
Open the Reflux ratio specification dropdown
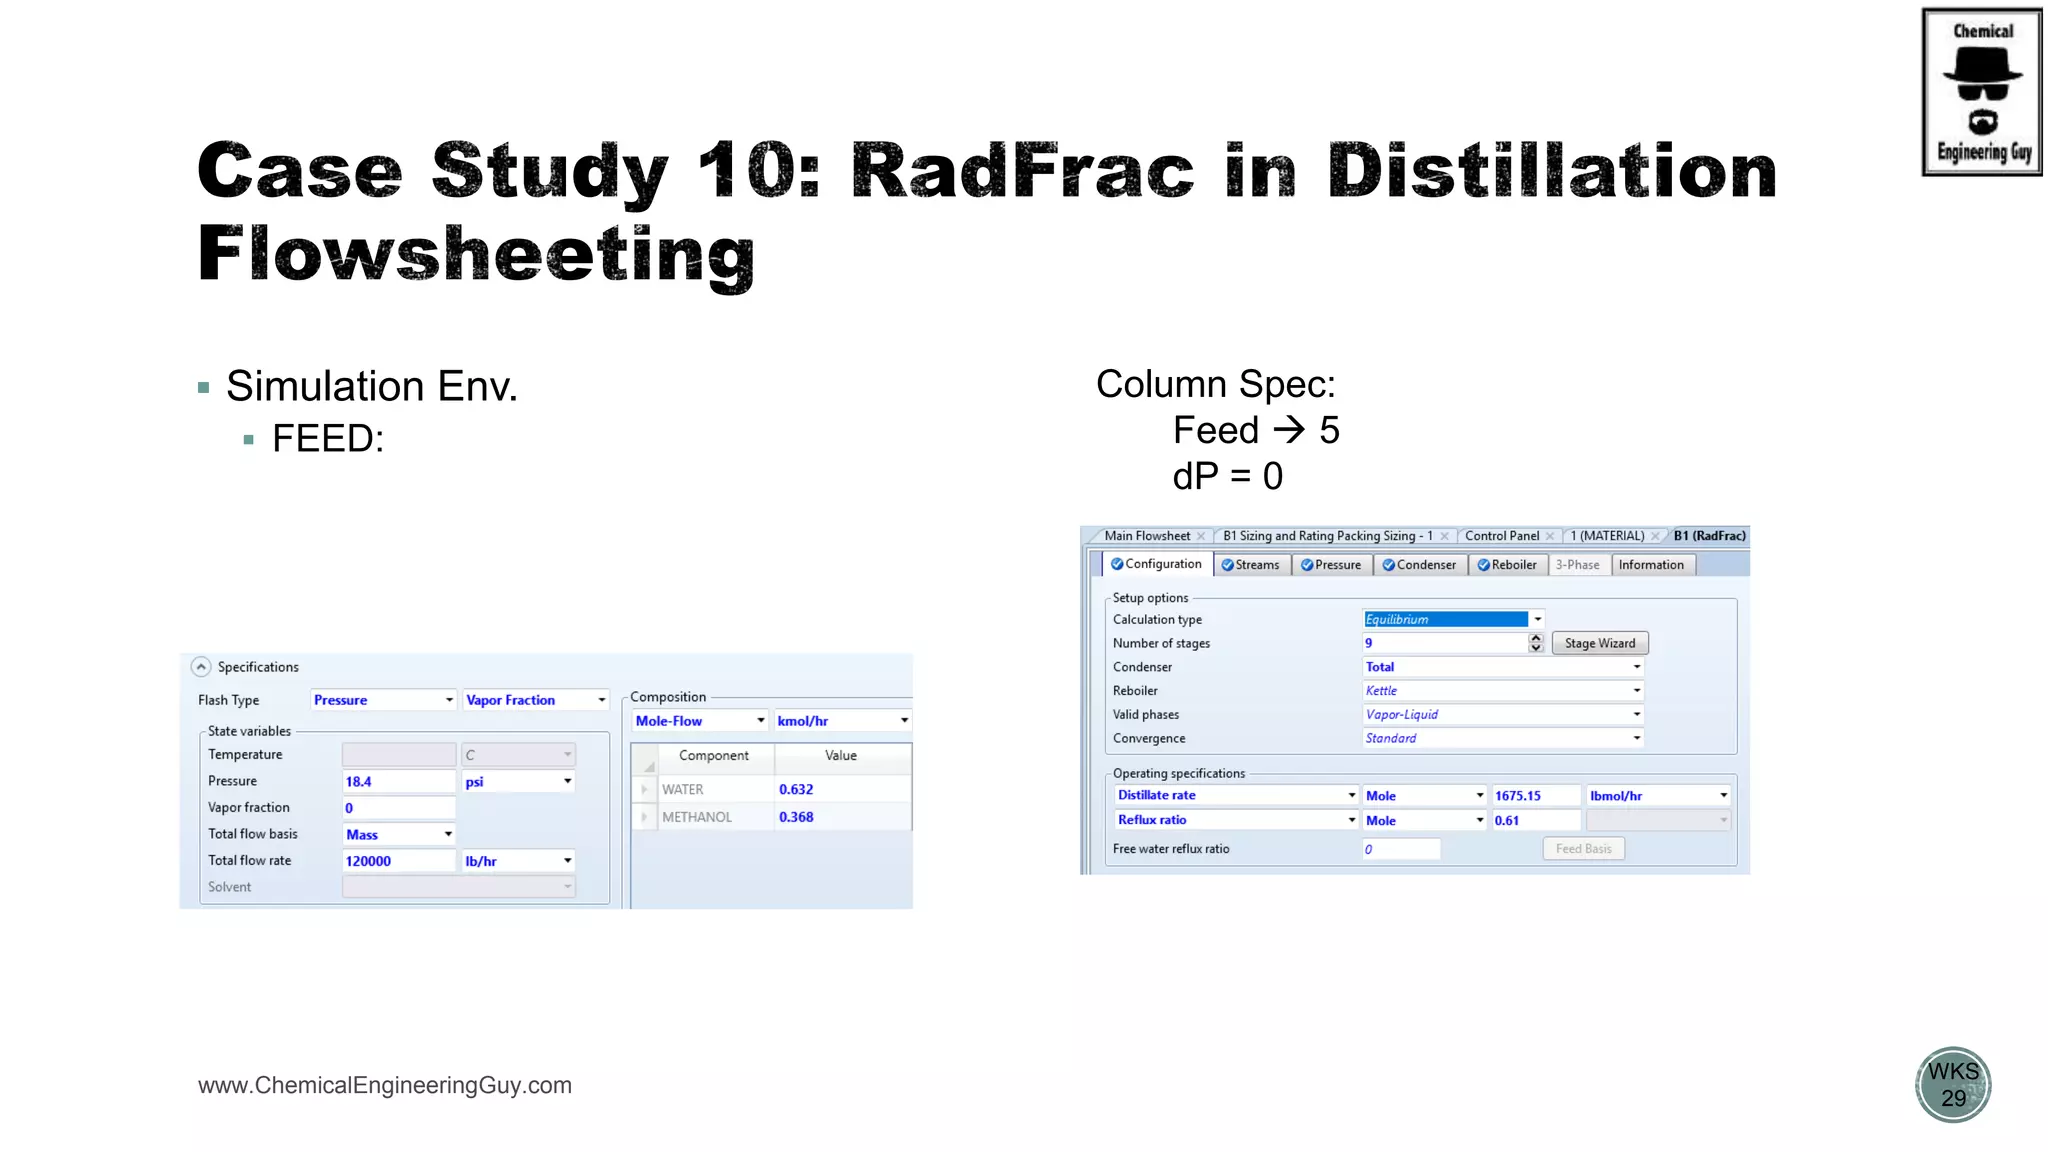1237,820
